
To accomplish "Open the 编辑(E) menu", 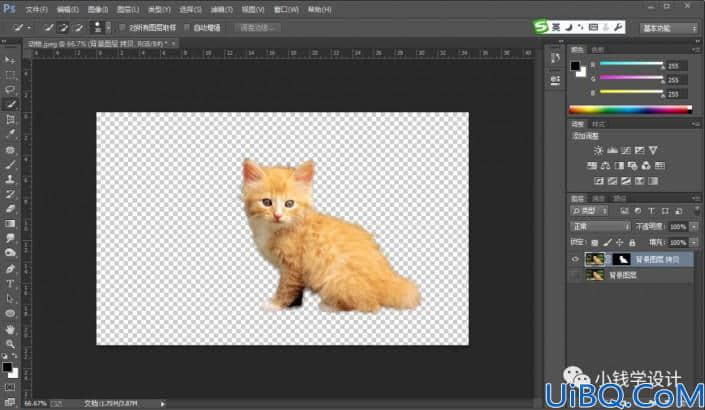I will pos(67,9).
